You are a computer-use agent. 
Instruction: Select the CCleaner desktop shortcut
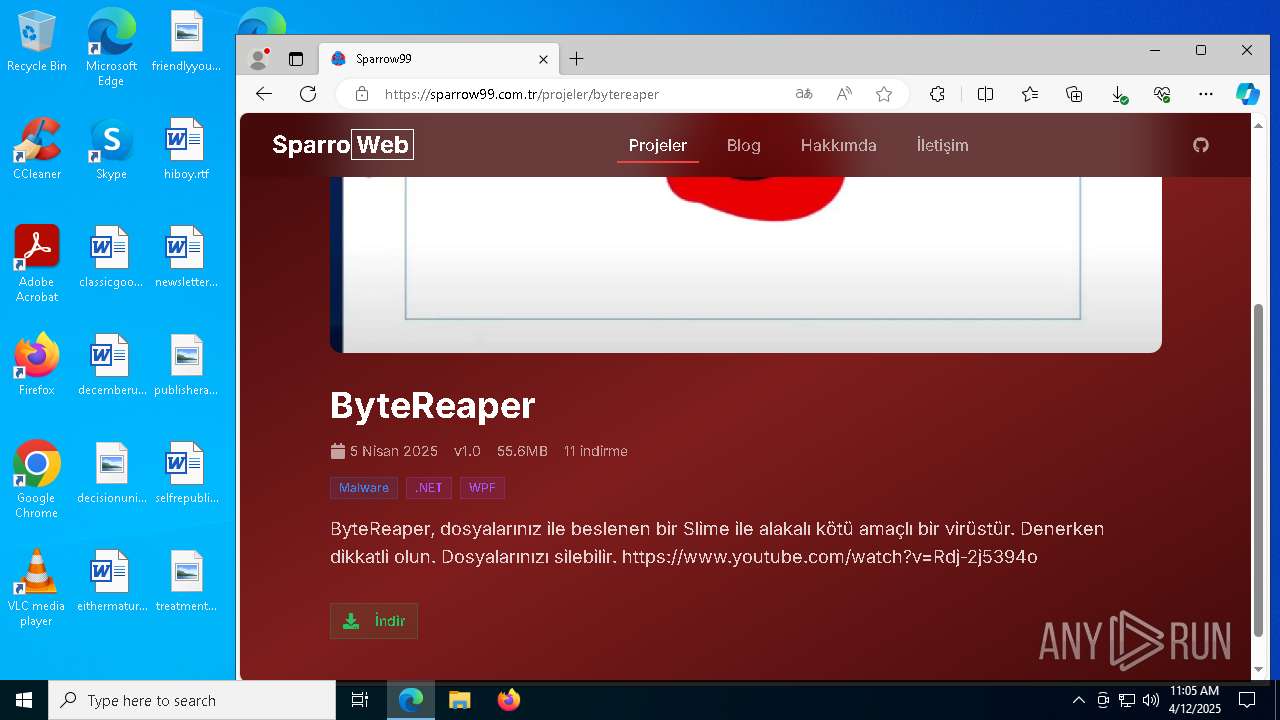click(x=37, y=149)
